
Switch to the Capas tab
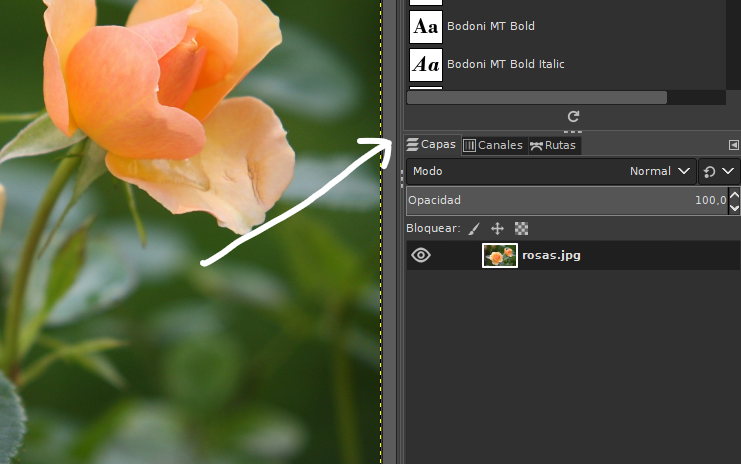click(431, 145)
